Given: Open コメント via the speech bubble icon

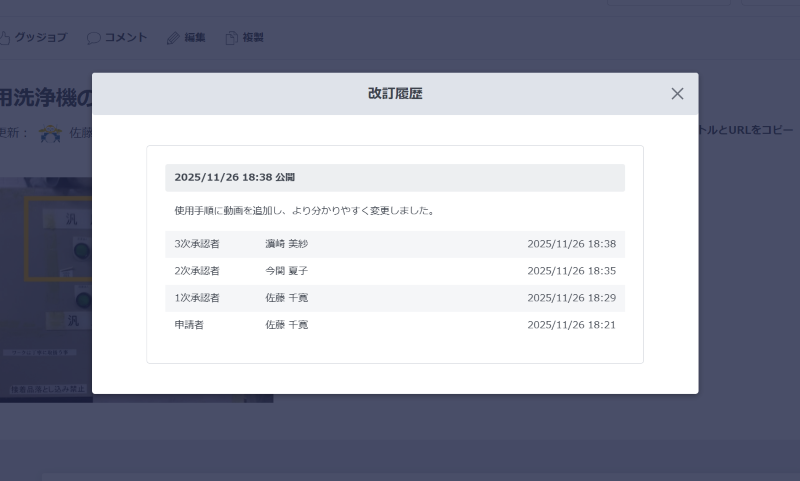Looking at the screenshot, I should coord(94,38).
